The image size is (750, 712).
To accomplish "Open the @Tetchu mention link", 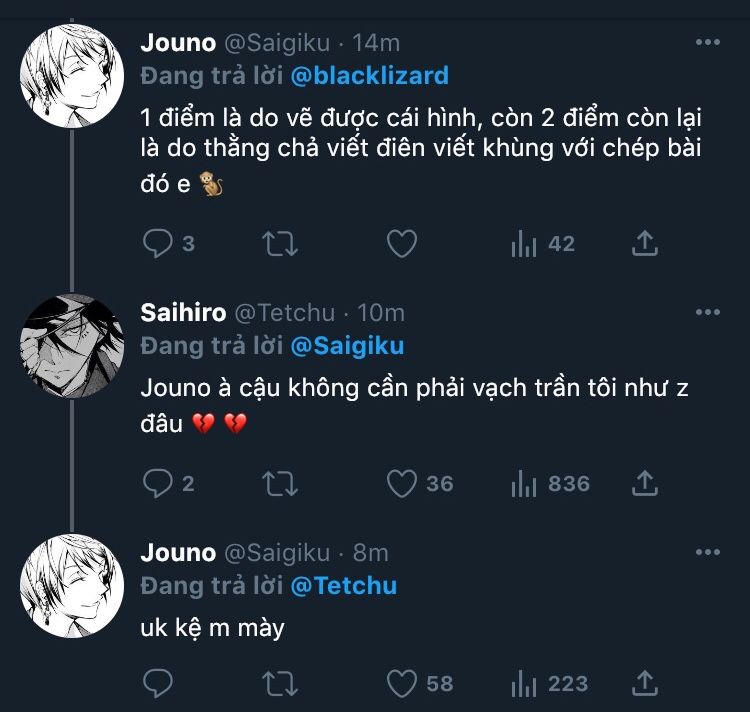I will point(343,585).
